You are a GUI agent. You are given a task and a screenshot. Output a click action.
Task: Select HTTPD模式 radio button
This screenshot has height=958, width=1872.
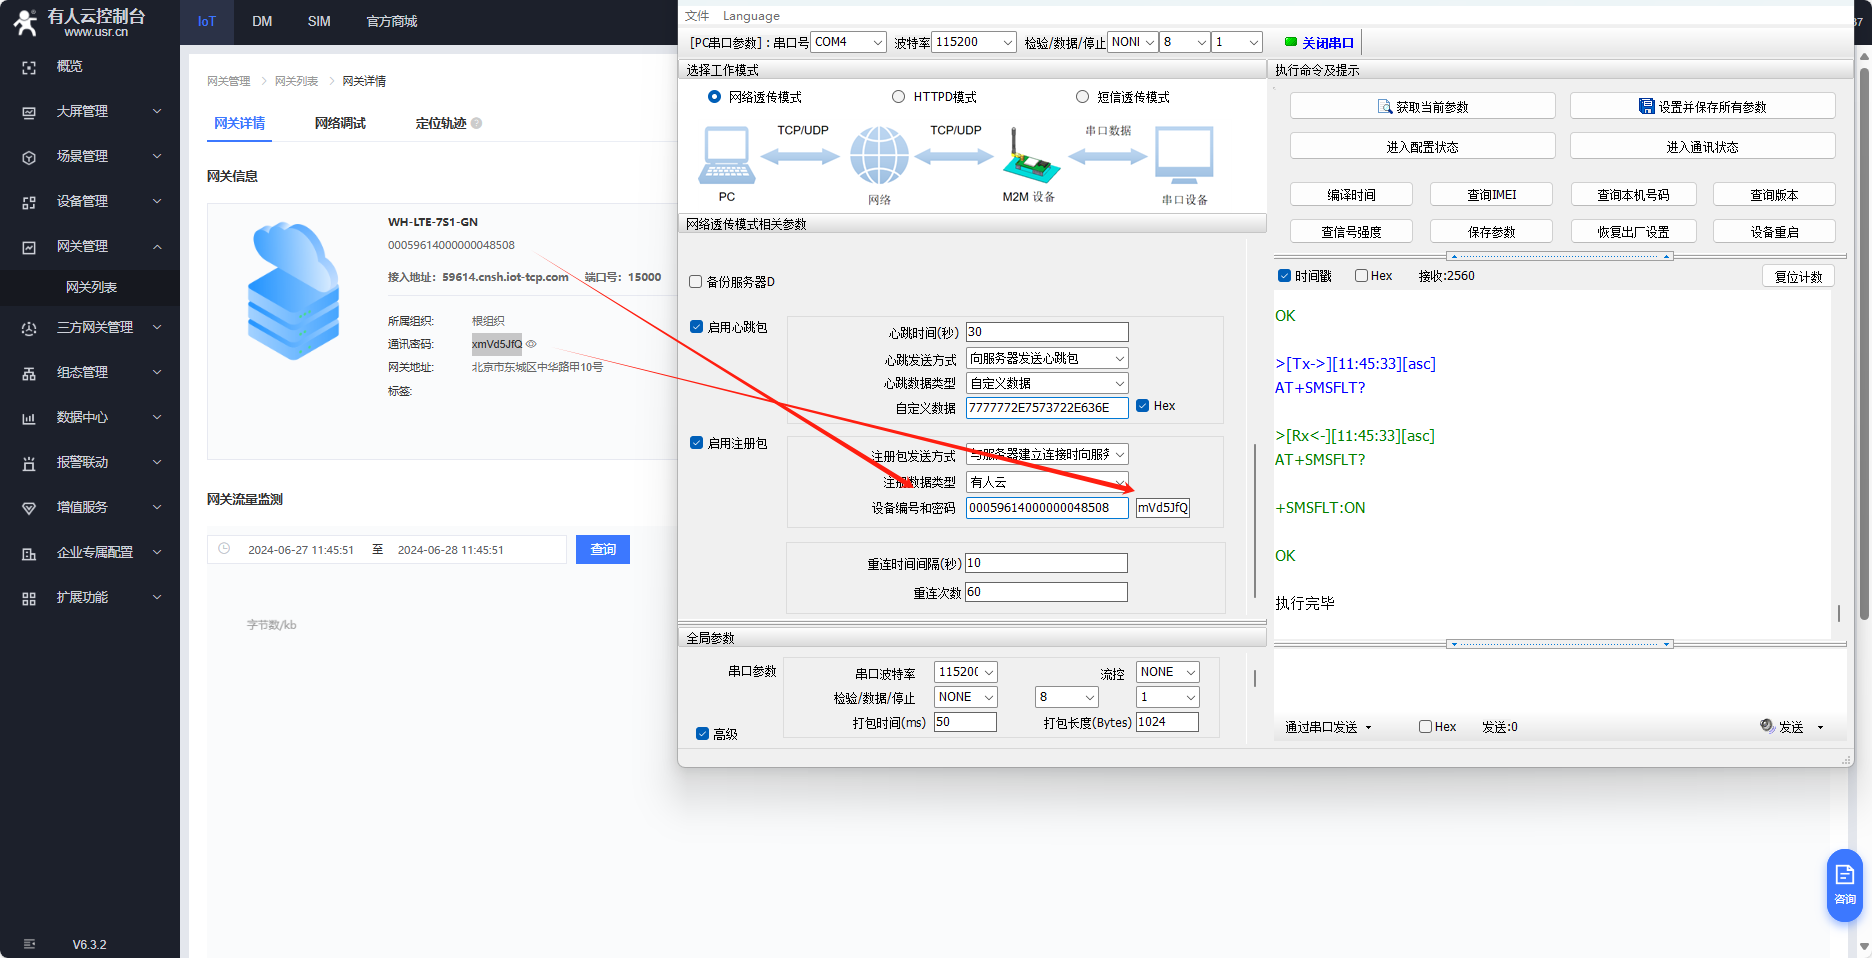pos(898,97)
